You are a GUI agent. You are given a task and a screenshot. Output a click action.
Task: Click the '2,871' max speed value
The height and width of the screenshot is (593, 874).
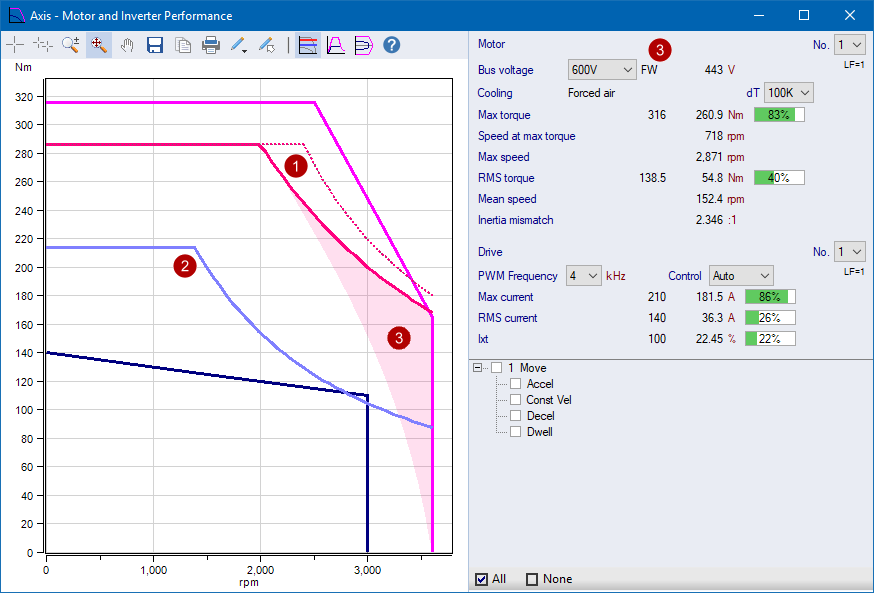[709, 157]
